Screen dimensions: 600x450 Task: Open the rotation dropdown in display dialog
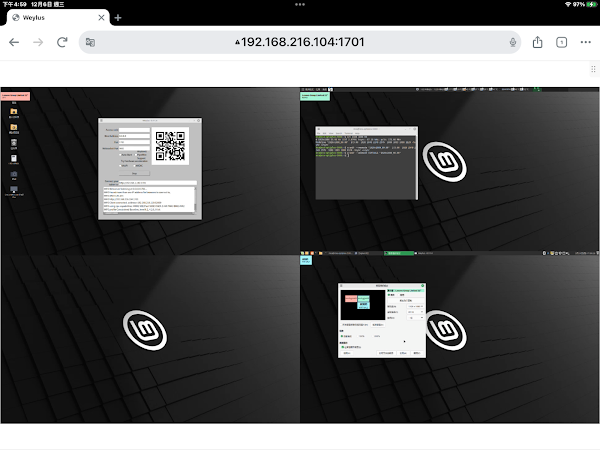(x=415, y=318)
